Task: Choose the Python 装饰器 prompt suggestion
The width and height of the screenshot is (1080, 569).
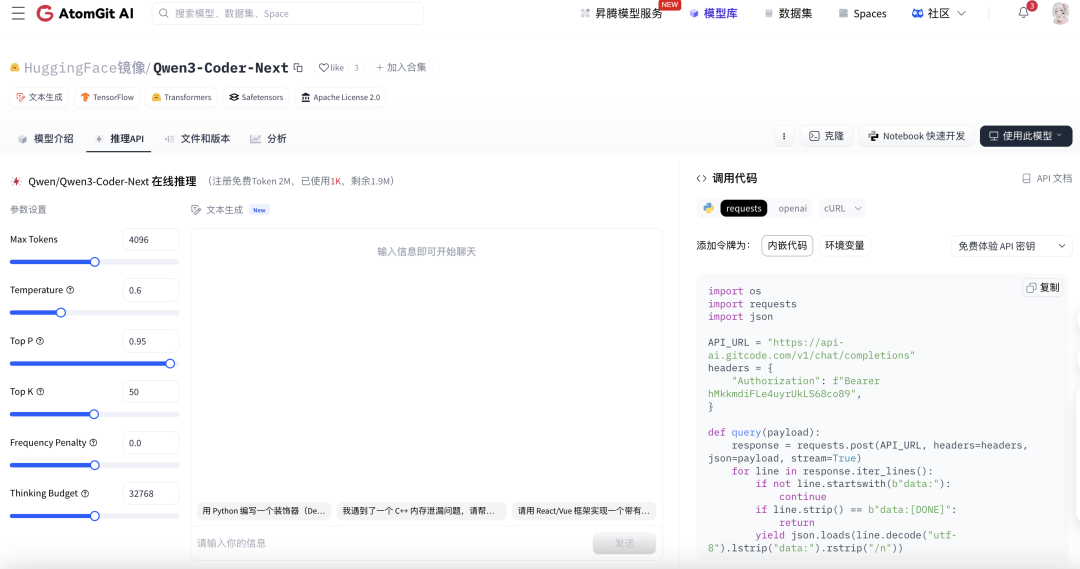Action: 264,510
